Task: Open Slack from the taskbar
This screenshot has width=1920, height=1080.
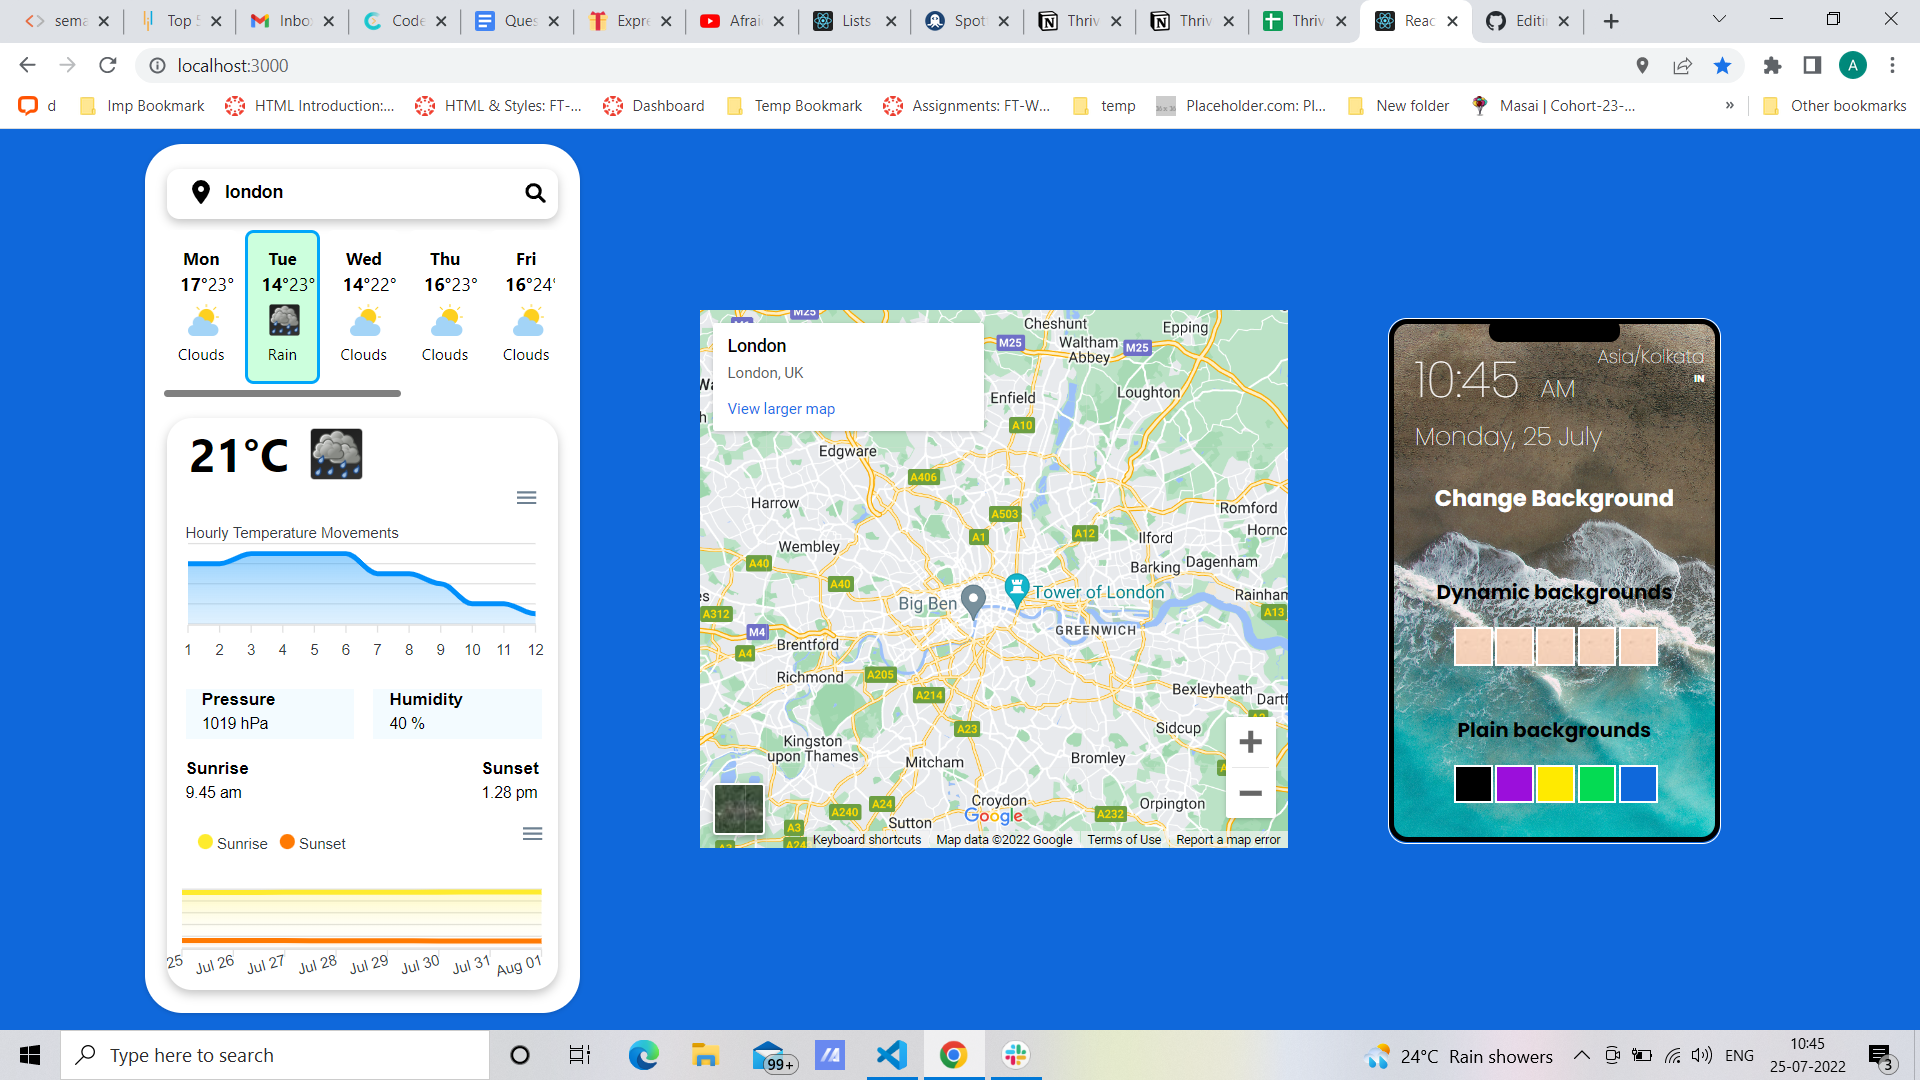Action: (x=1015, y=1055)
